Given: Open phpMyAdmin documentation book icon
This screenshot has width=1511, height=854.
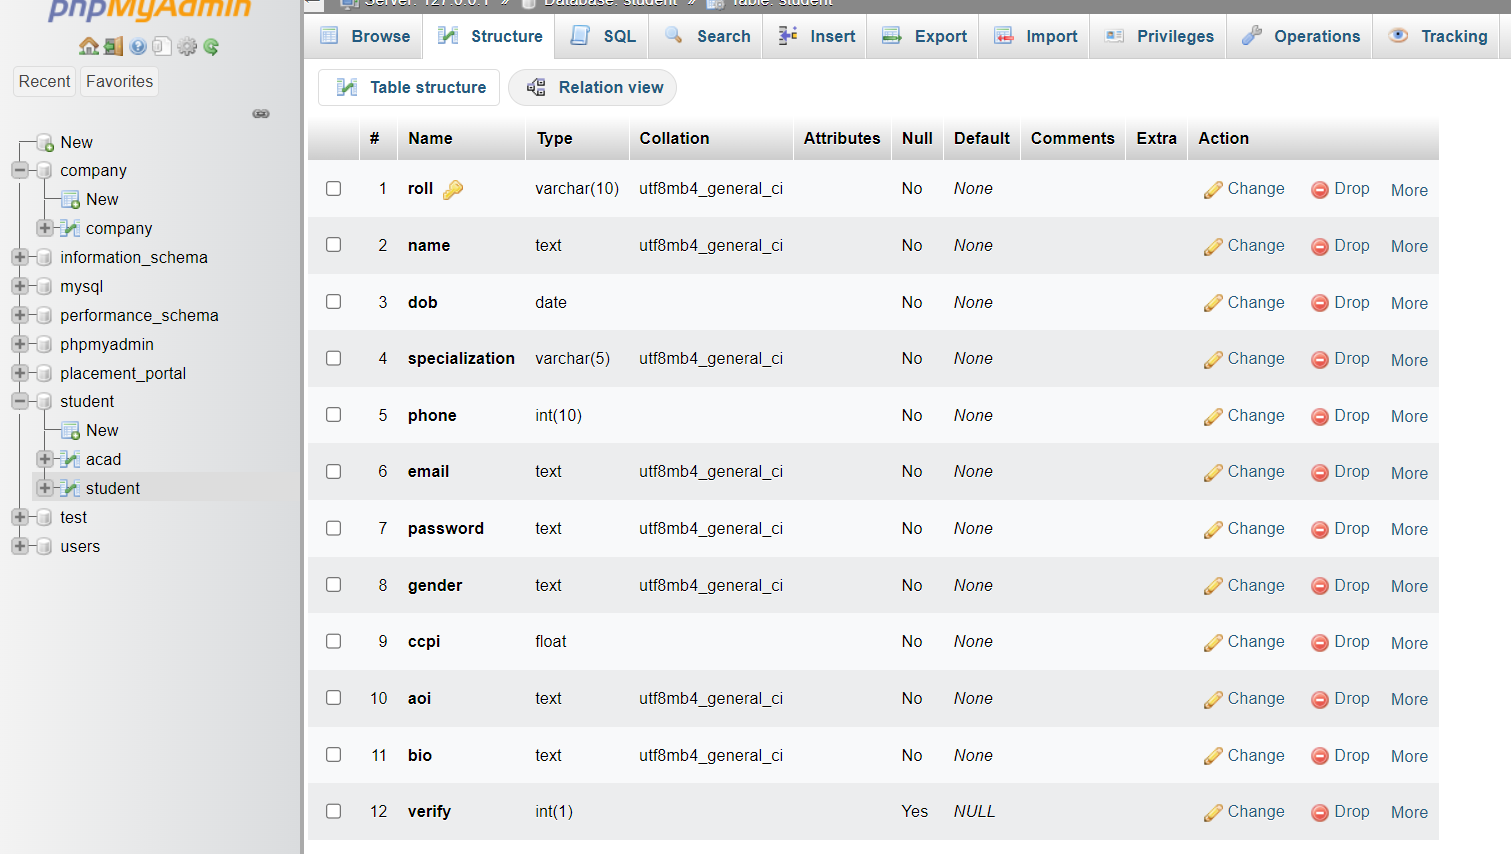Looking at the screenshot, I should coord(160,46).
